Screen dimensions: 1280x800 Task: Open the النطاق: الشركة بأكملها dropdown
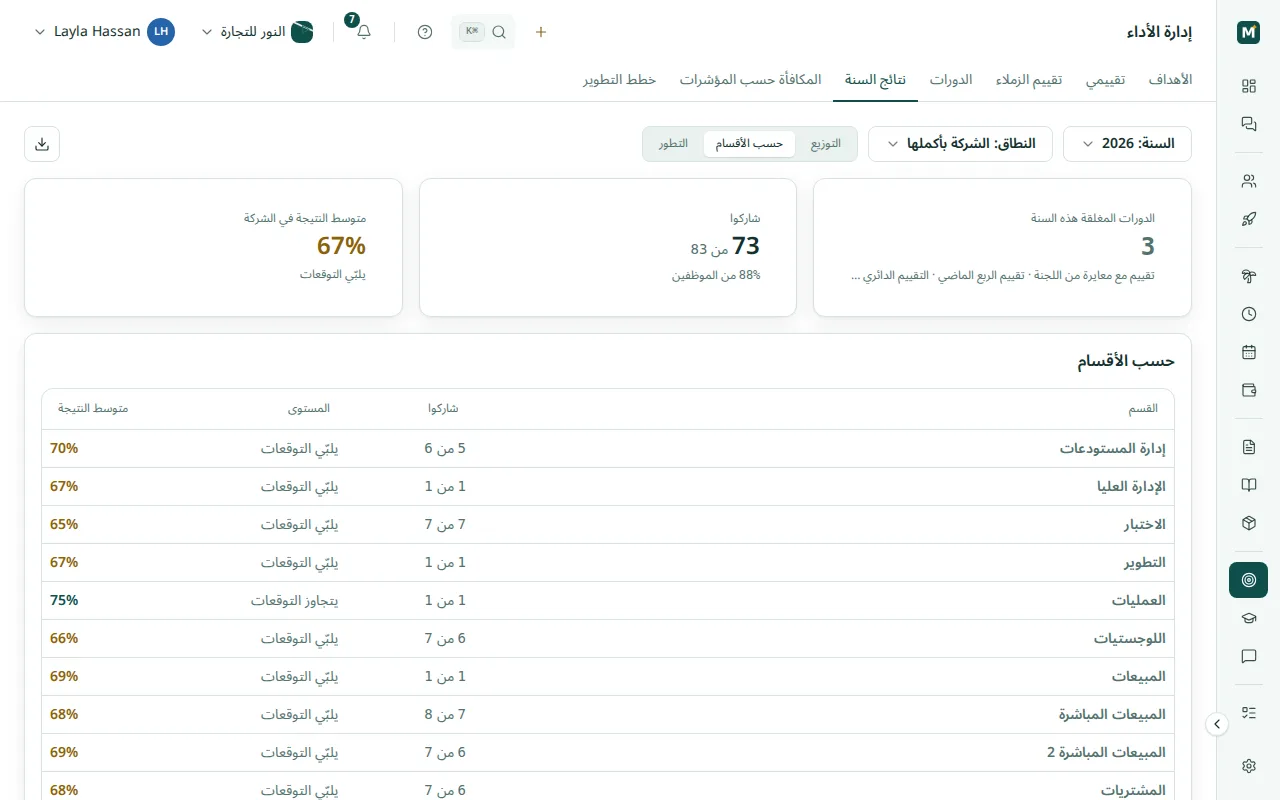pyautogui.click(x=959, y=144)
